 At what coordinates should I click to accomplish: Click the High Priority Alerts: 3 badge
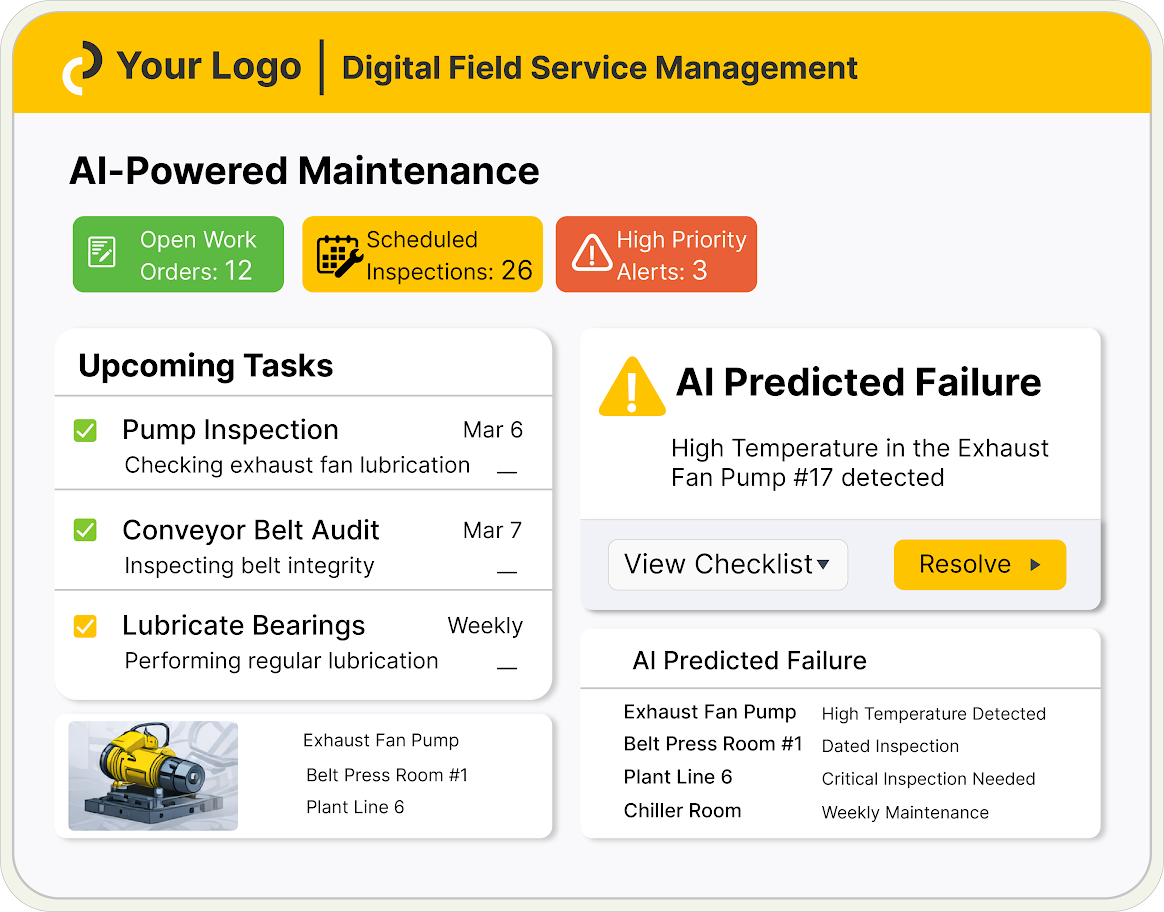click(x=656, y=254)
